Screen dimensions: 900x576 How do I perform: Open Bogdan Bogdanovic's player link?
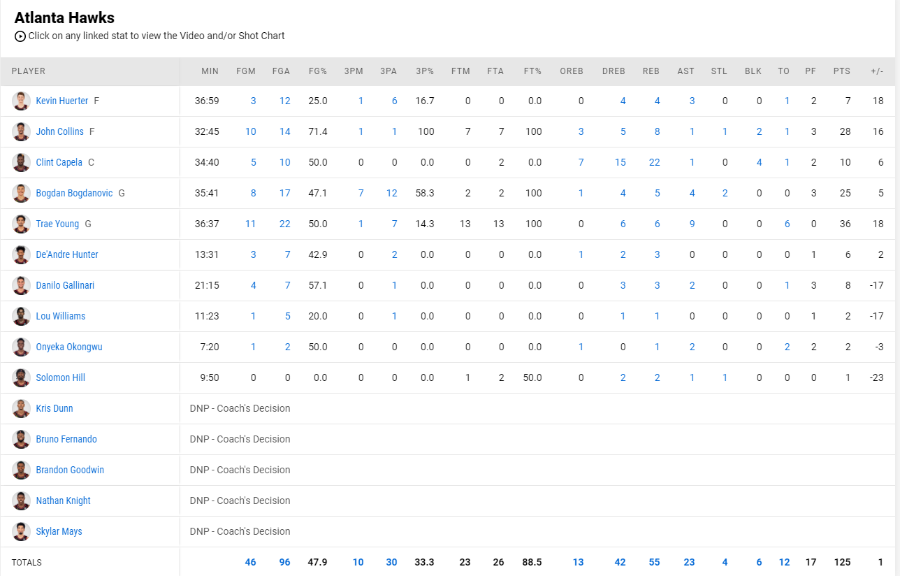coord(74,193)
